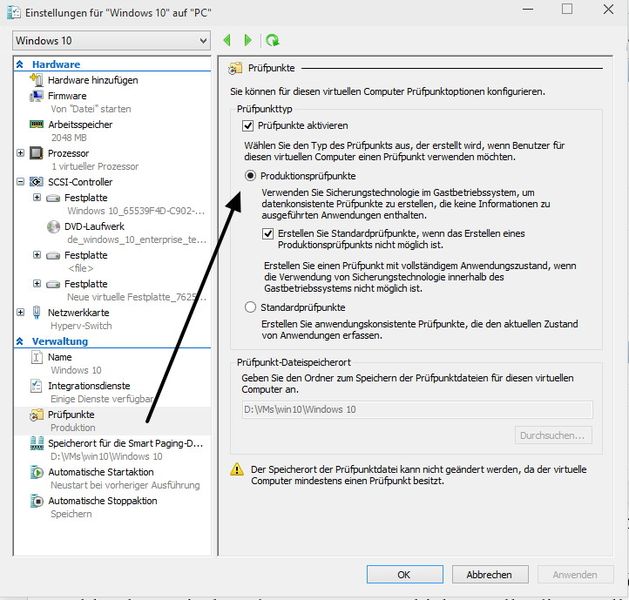
Task: Click the drive icon of Festplatte <file>
Action: (x=53, y=255)
